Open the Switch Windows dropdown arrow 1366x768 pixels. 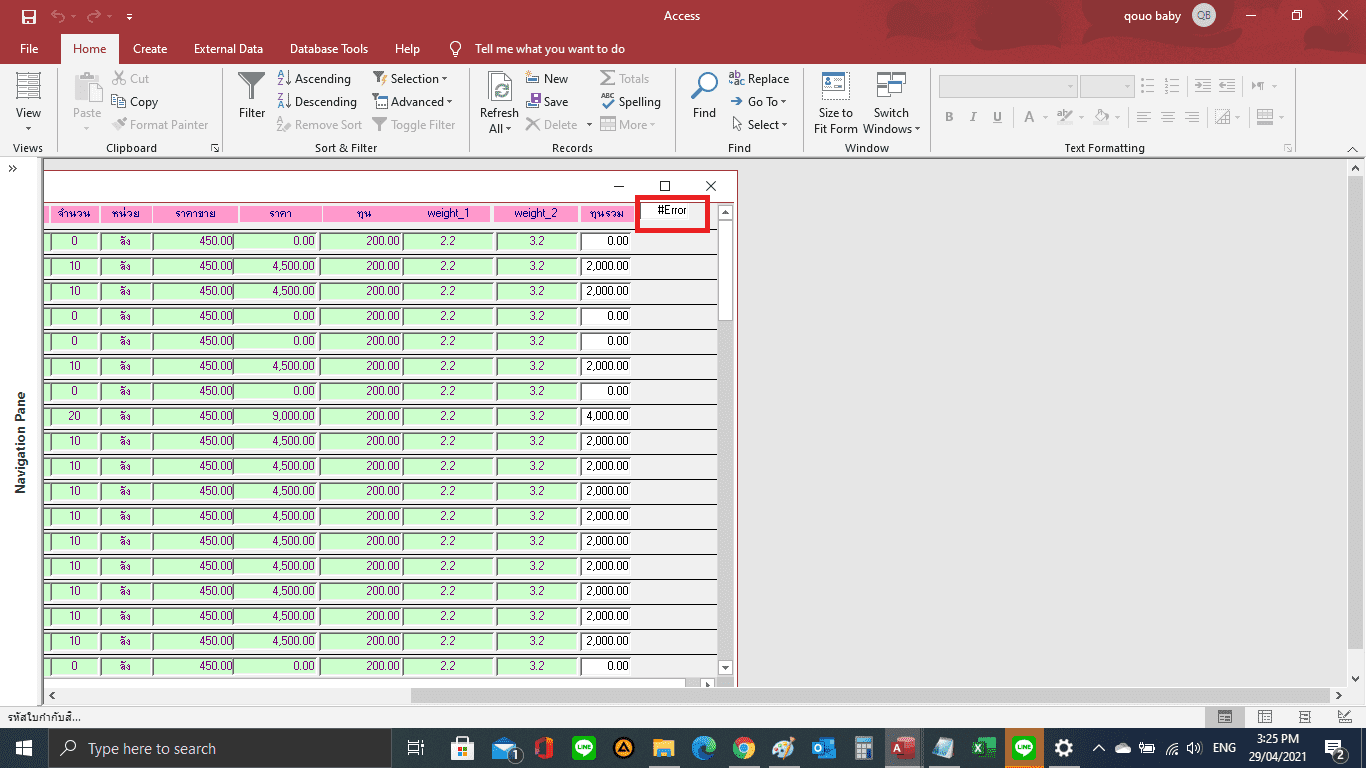[917, 129]
